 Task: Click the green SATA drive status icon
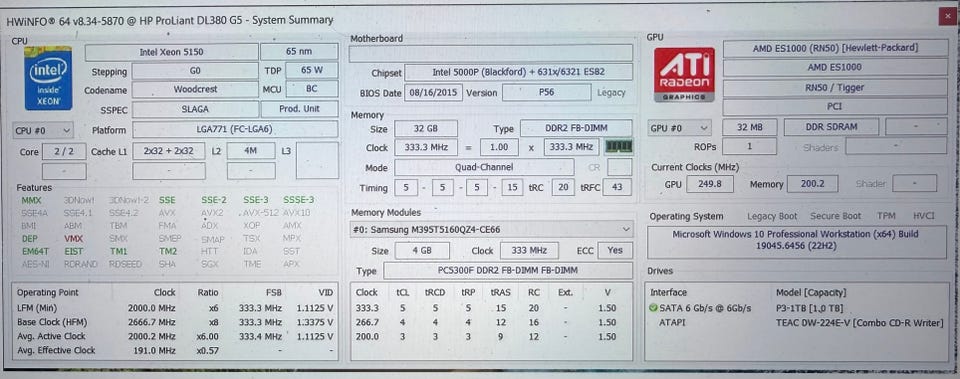coord(653,308)
